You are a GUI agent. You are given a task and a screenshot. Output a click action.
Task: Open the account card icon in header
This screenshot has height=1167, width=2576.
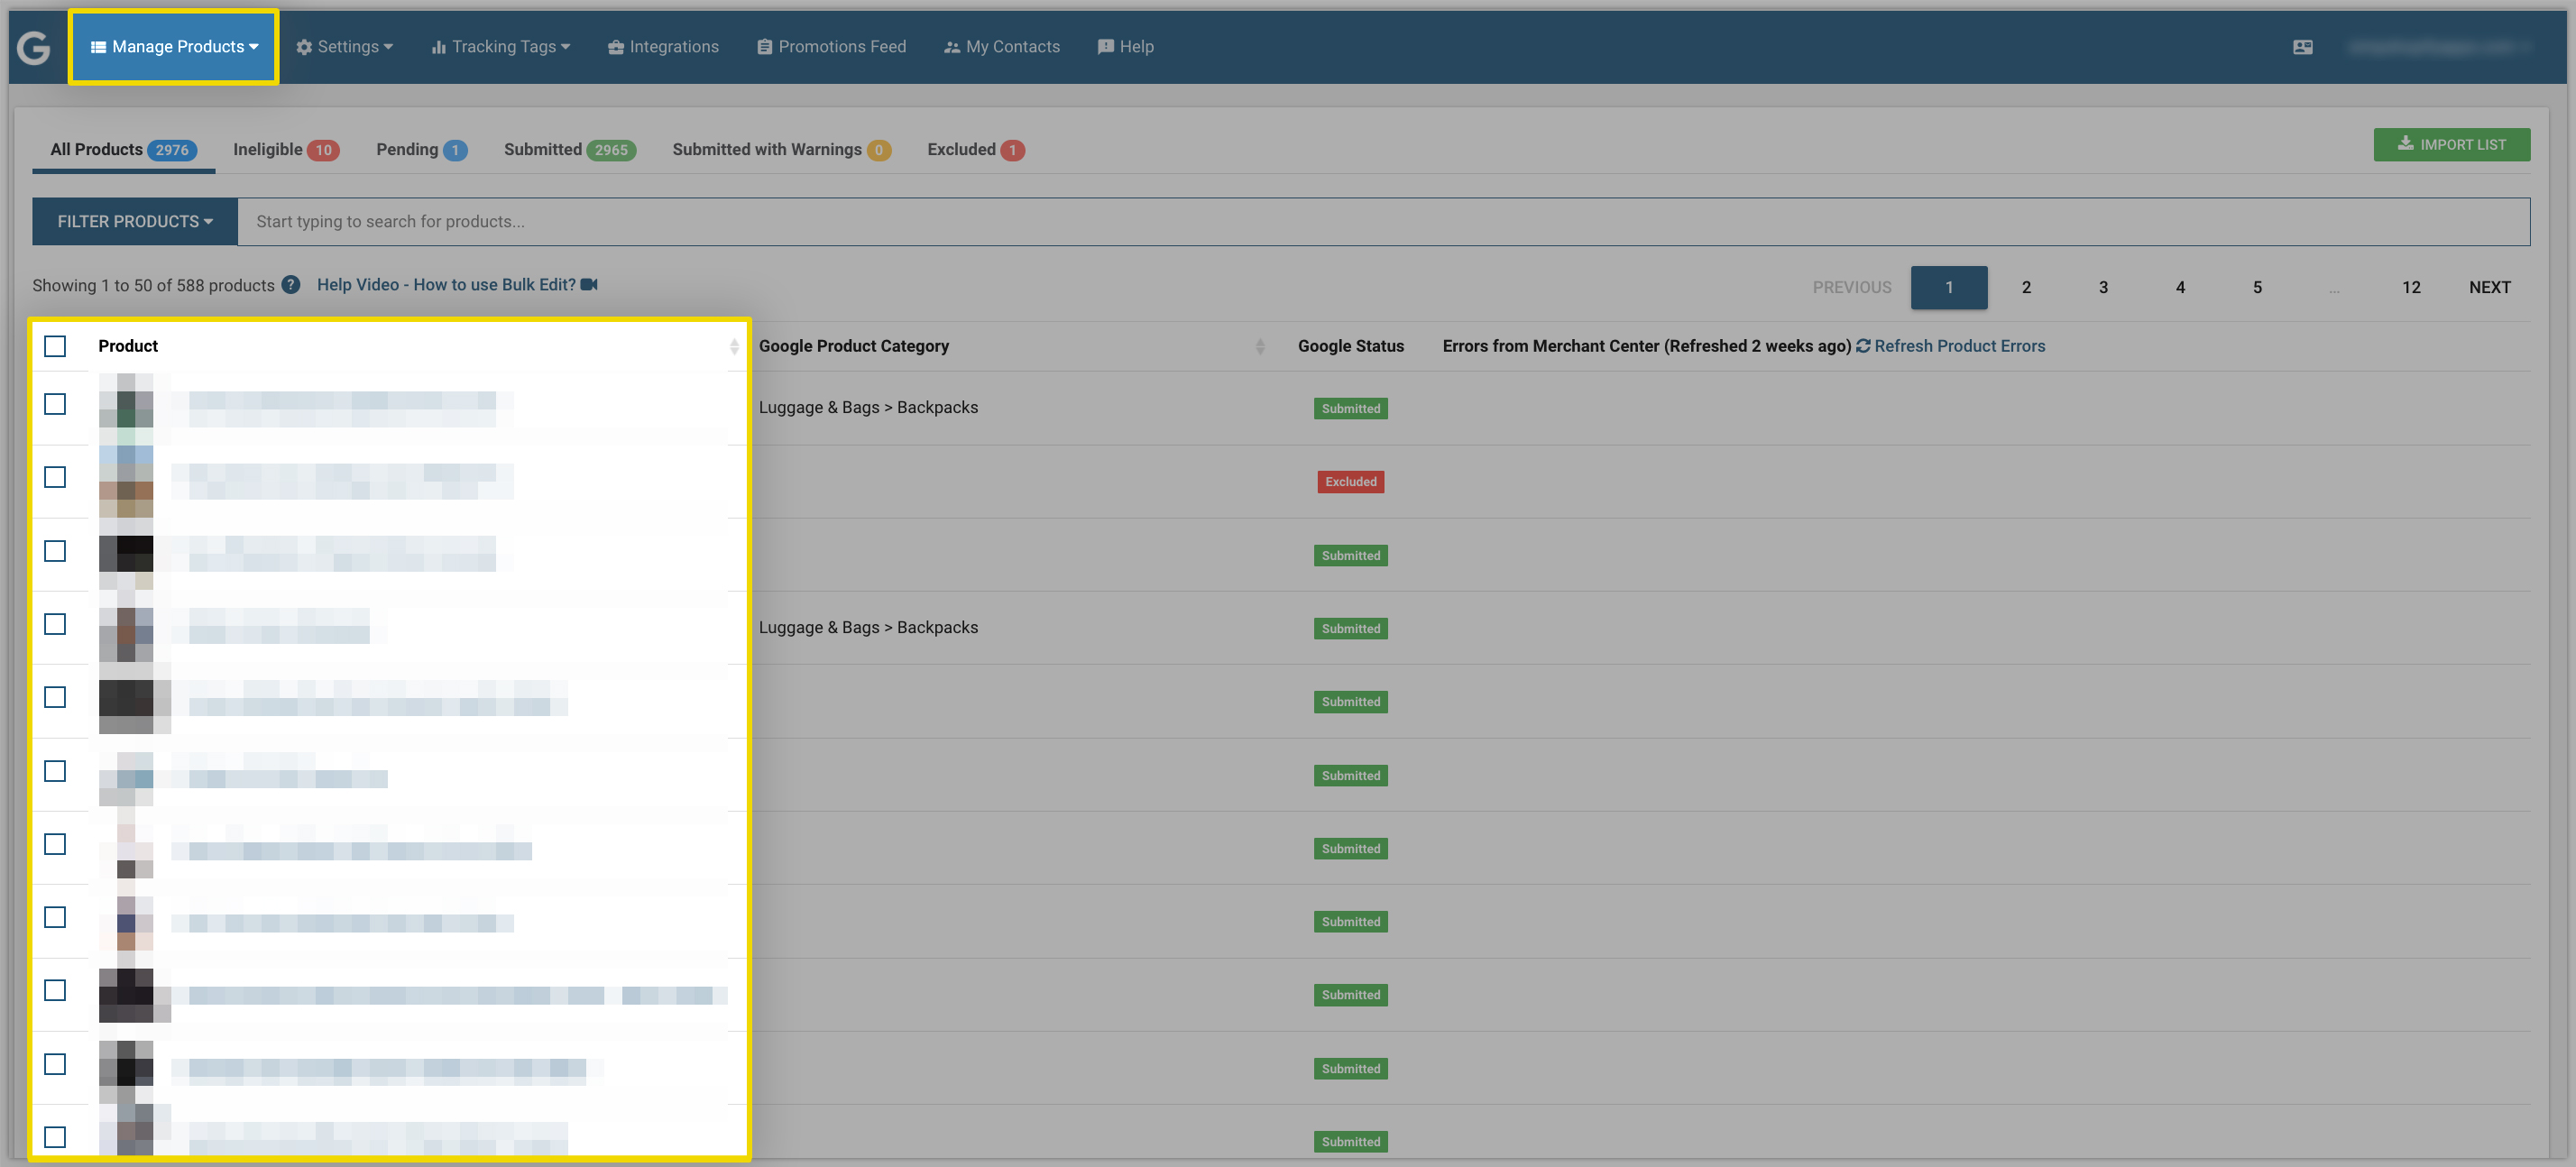(x=2302, y=47)
